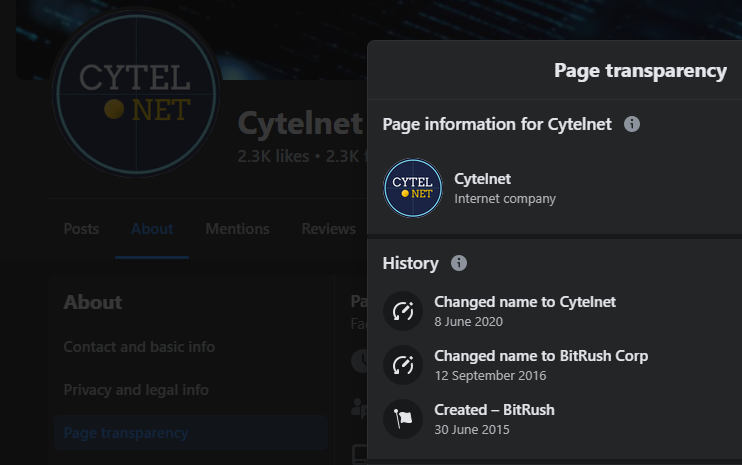Open the Mentions tab
Viewport: 742px width, 465px height.
coord(237,229)
